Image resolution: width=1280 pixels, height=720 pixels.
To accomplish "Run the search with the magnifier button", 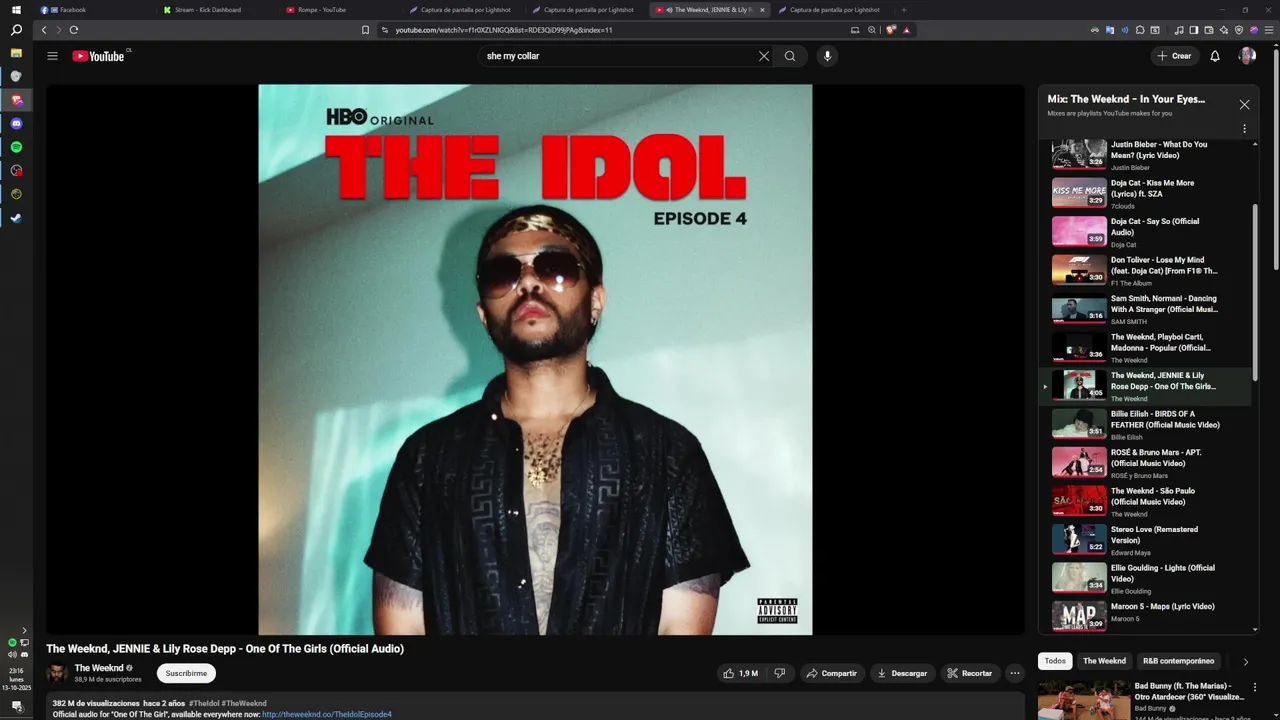I will (790, 56).
